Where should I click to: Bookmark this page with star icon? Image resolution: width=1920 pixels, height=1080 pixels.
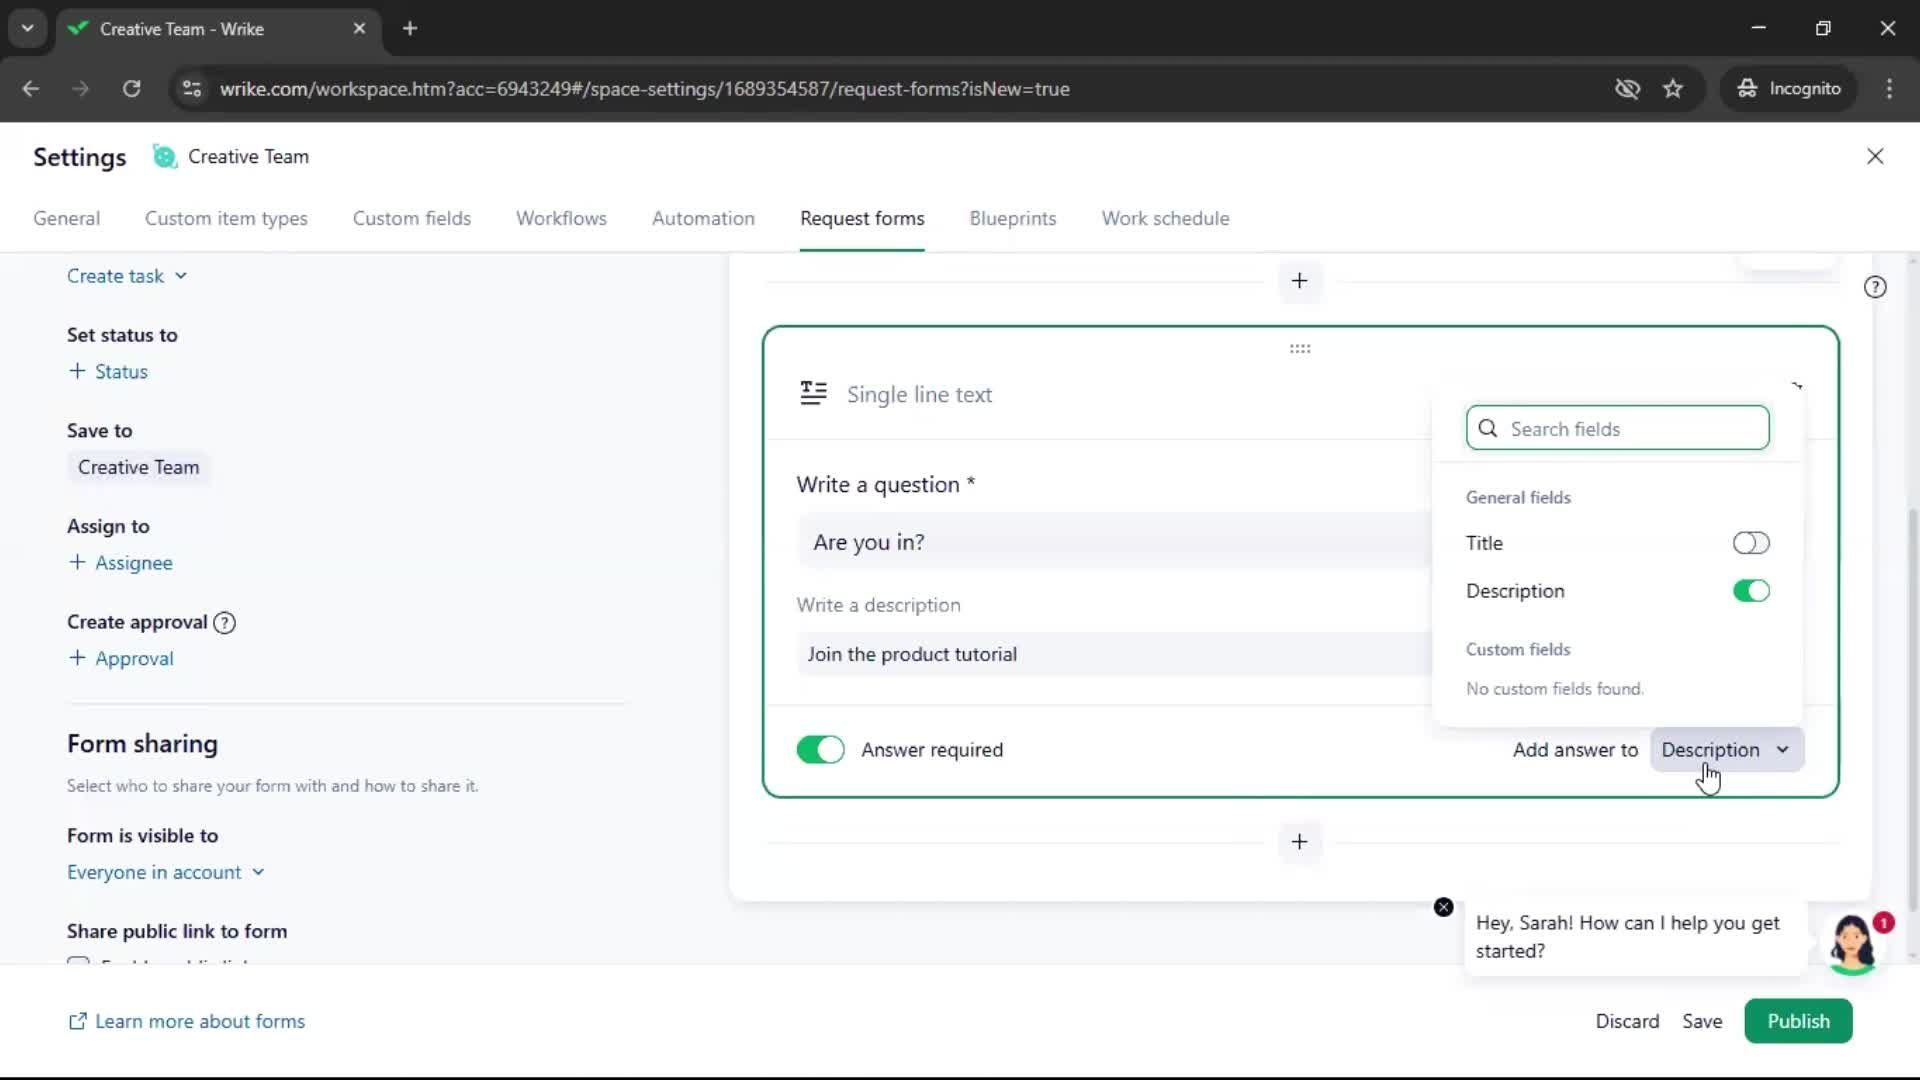pos(1673,88)
